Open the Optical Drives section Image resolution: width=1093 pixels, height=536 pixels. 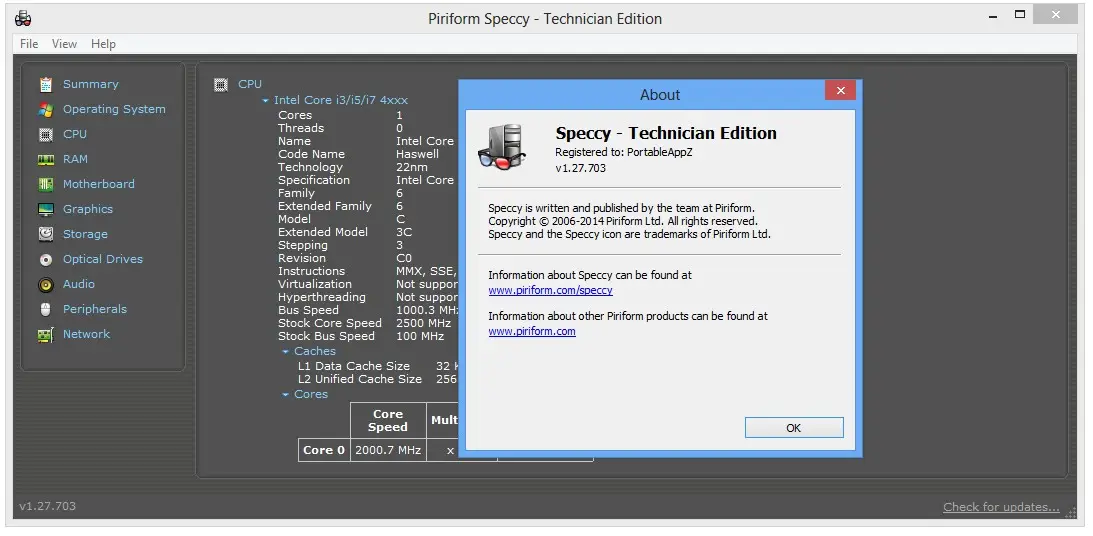102,259
